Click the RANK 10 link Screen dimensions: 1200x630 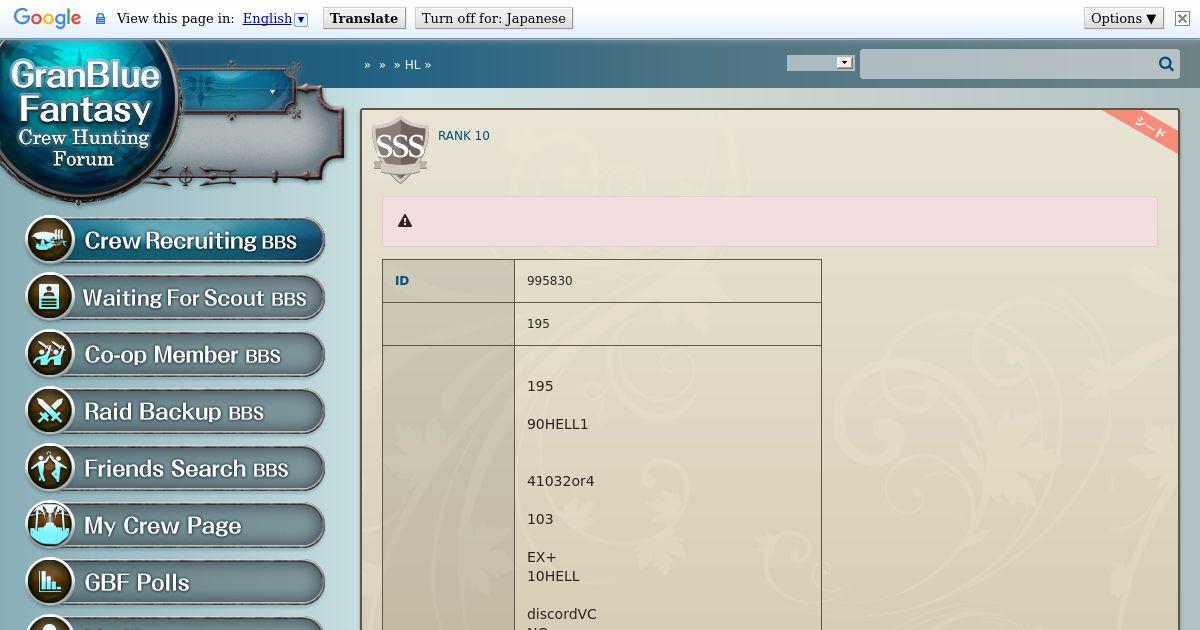(x=464, y=136)
